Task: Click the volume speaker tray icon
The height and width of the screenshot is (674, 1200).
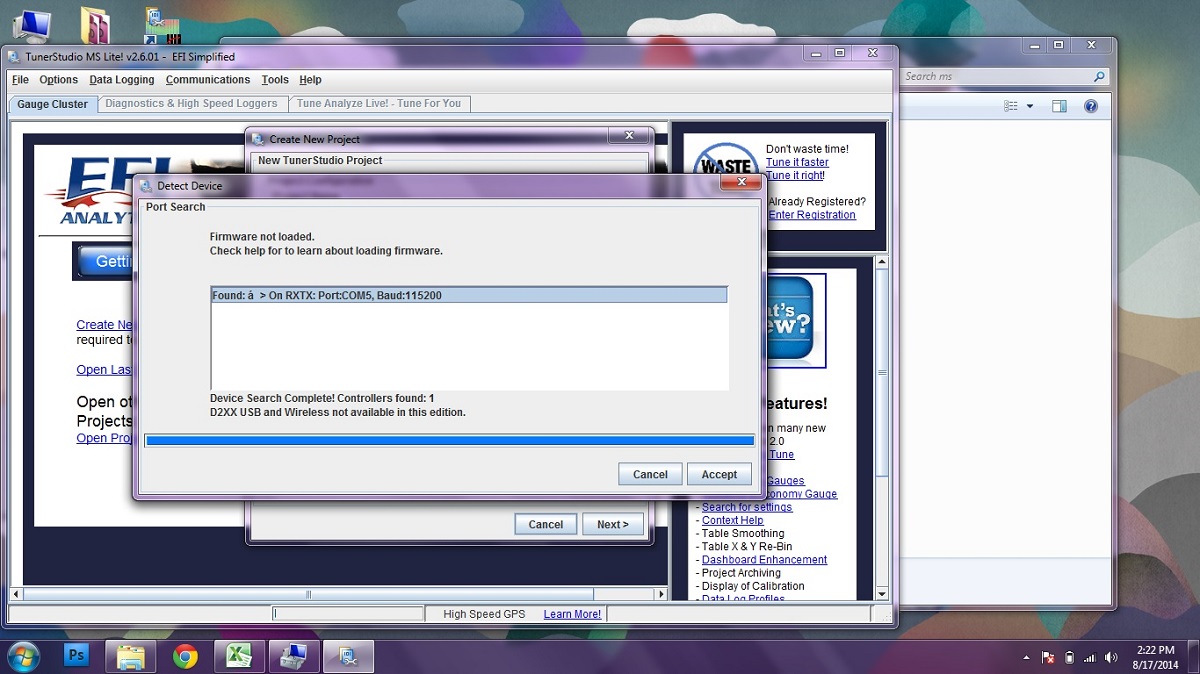Action: pos(1111,657)
